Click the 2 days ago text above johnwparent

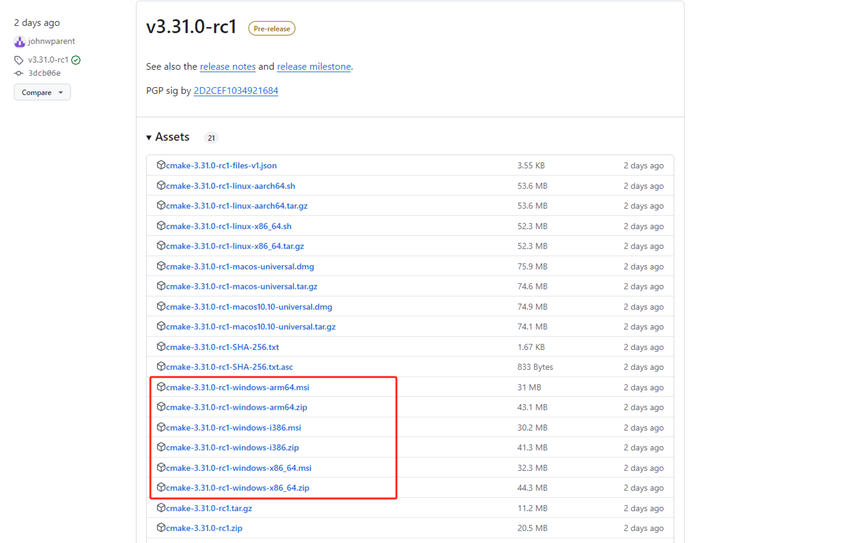37,23
